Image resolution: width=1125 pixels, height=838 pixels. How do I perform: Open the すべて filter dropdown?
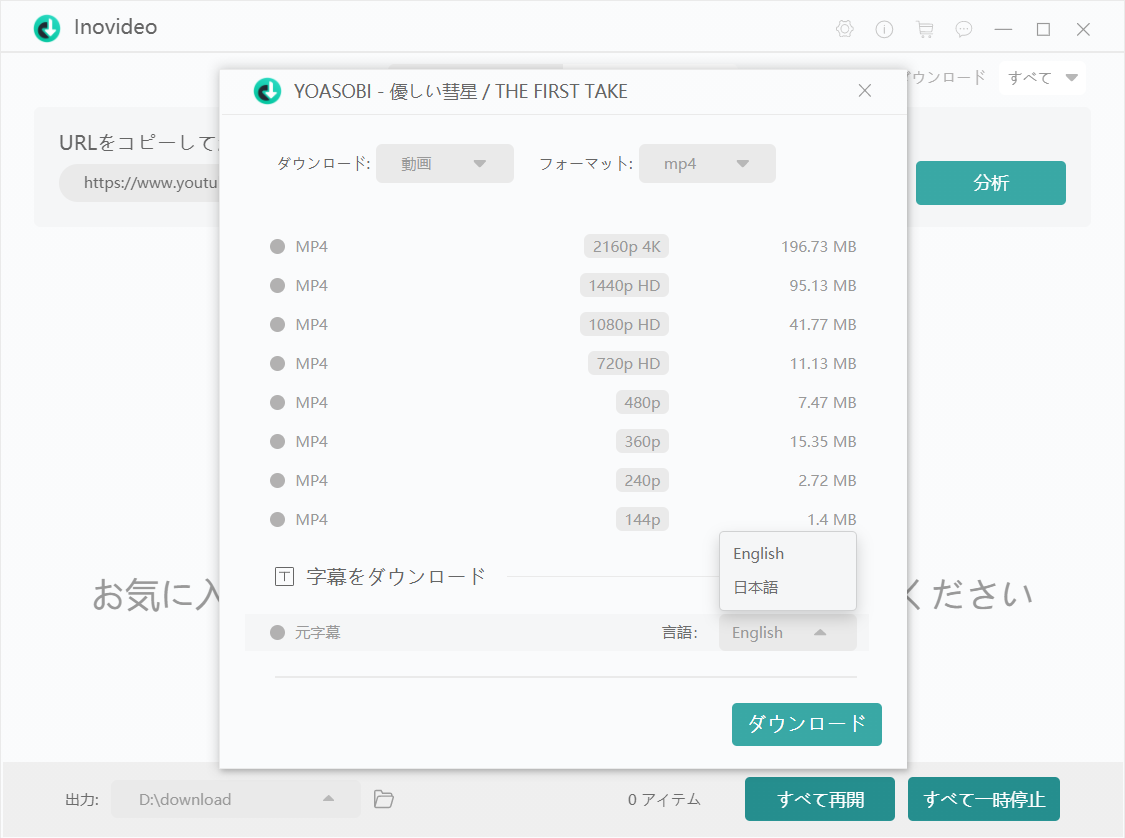coord(1042,77)
